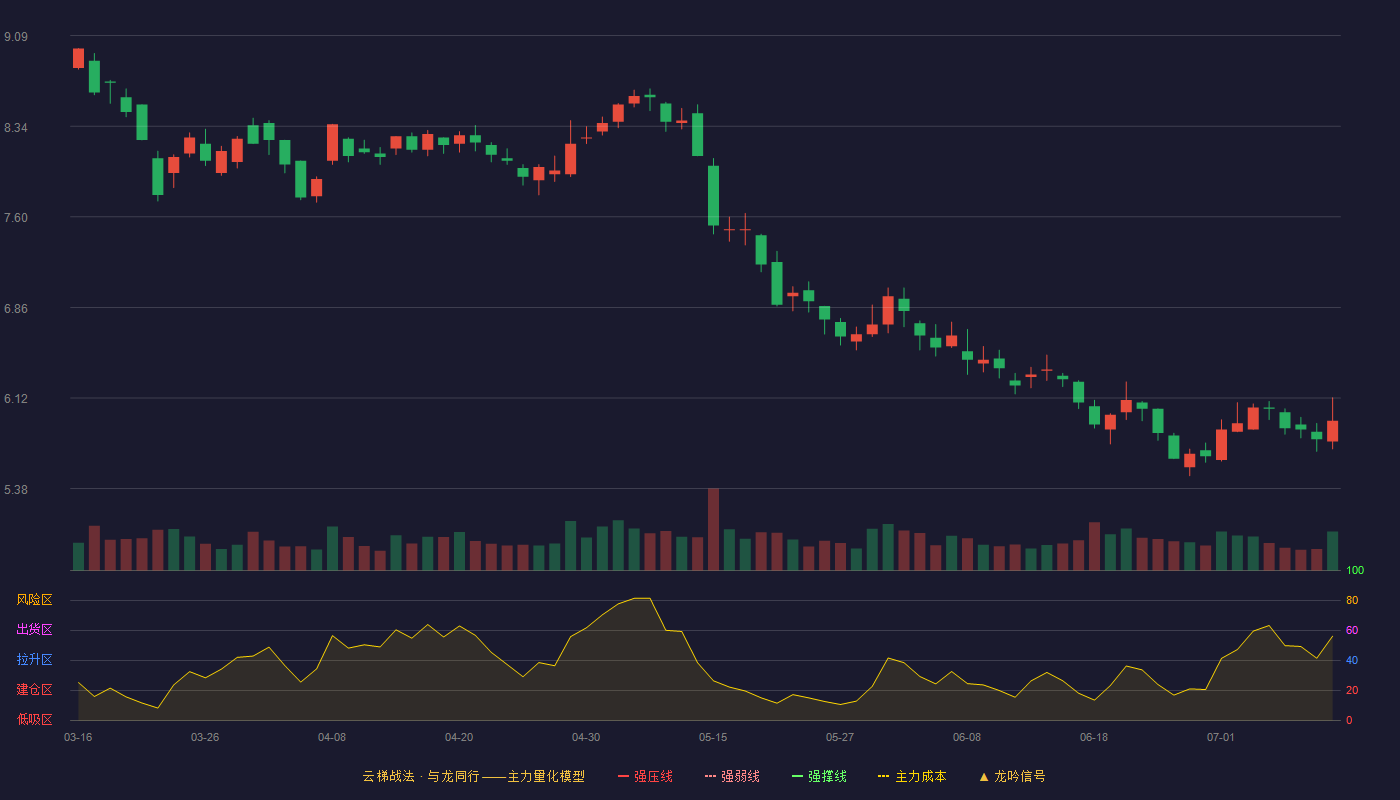Image resolution: width=1400 pixels, height=800 pixels.
Task: Click the 04-30 date axis label
Action: pos(586,737)
